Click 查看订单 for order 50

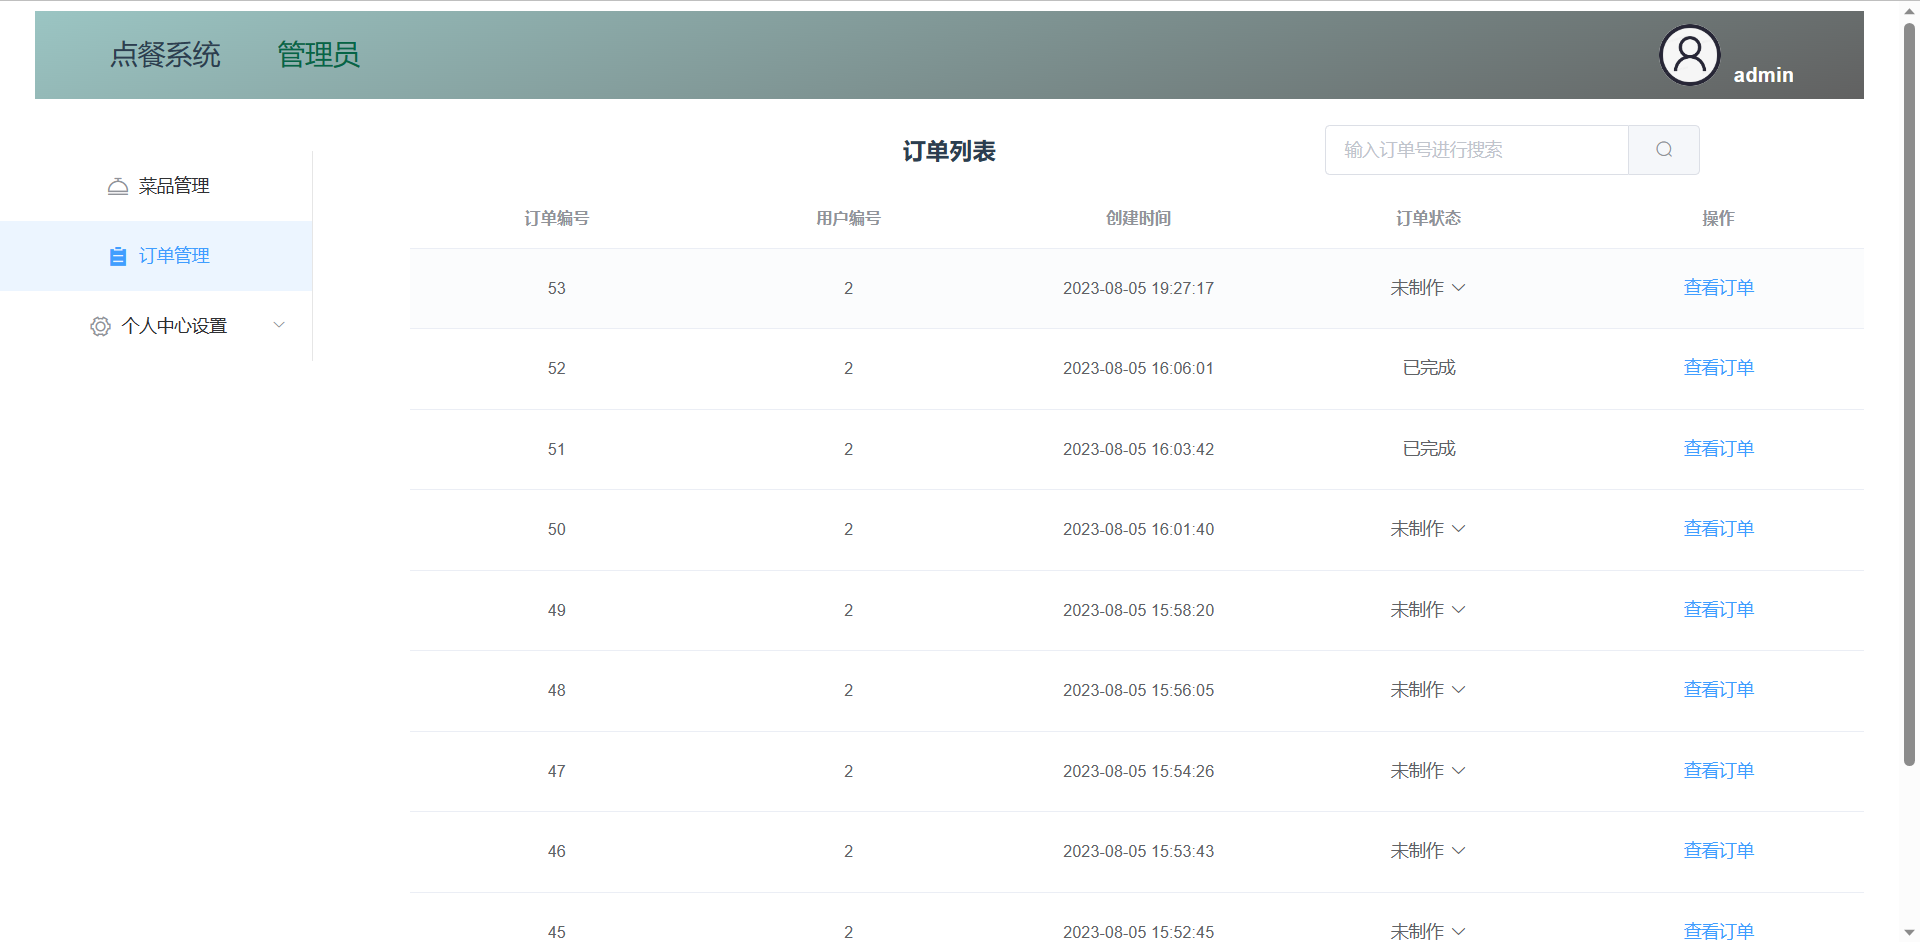point(1718,529)
